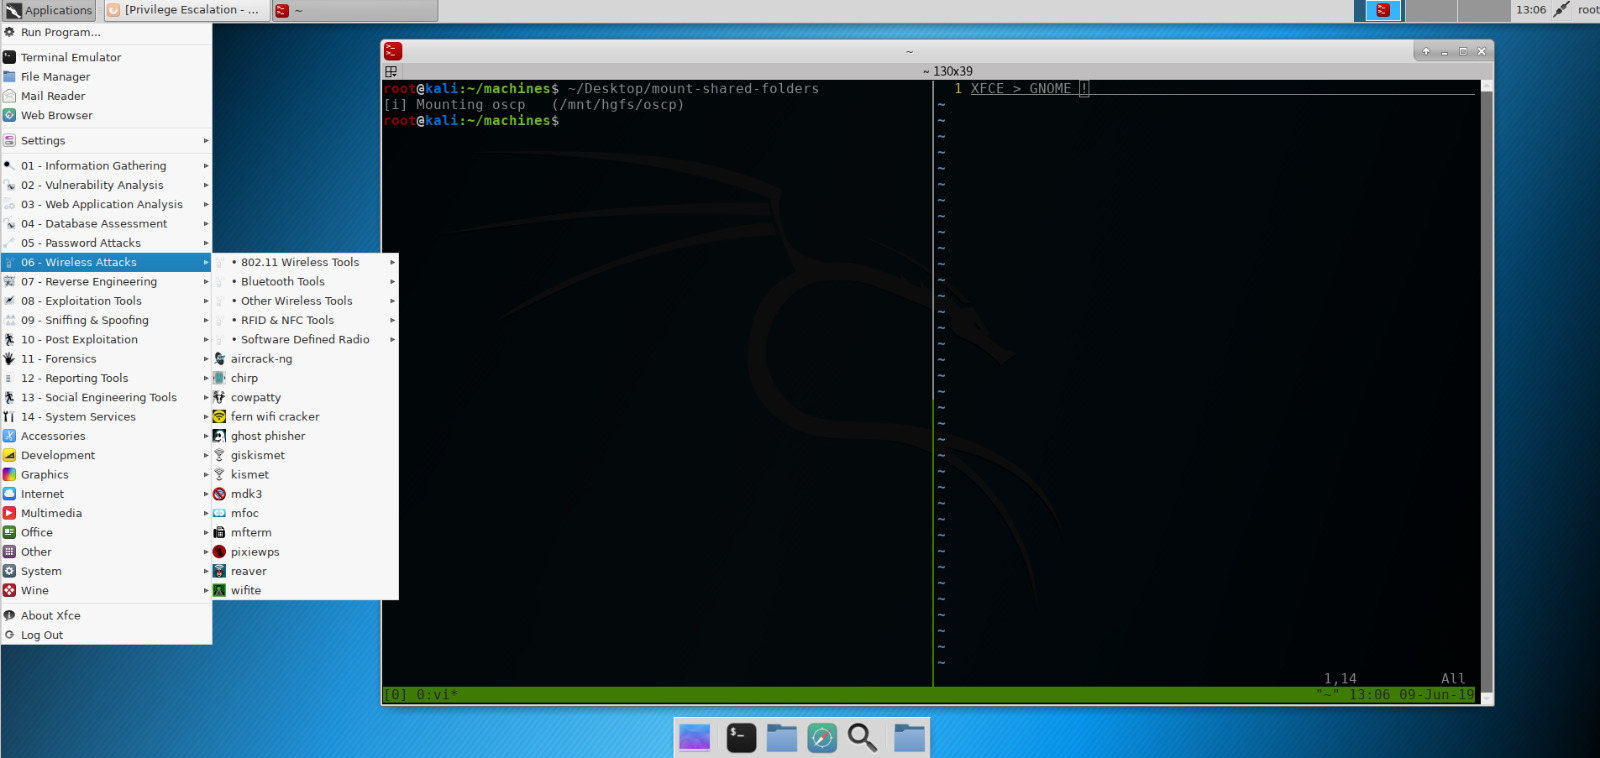Launch aircrack-ng from the wireless menu

tap(305, 359)
